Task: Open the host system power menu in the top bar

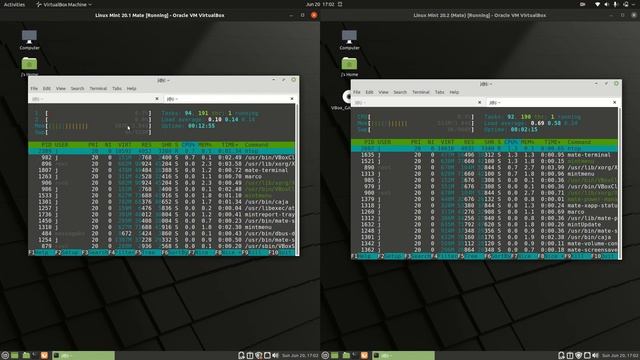Action: [x=634, y=4]
